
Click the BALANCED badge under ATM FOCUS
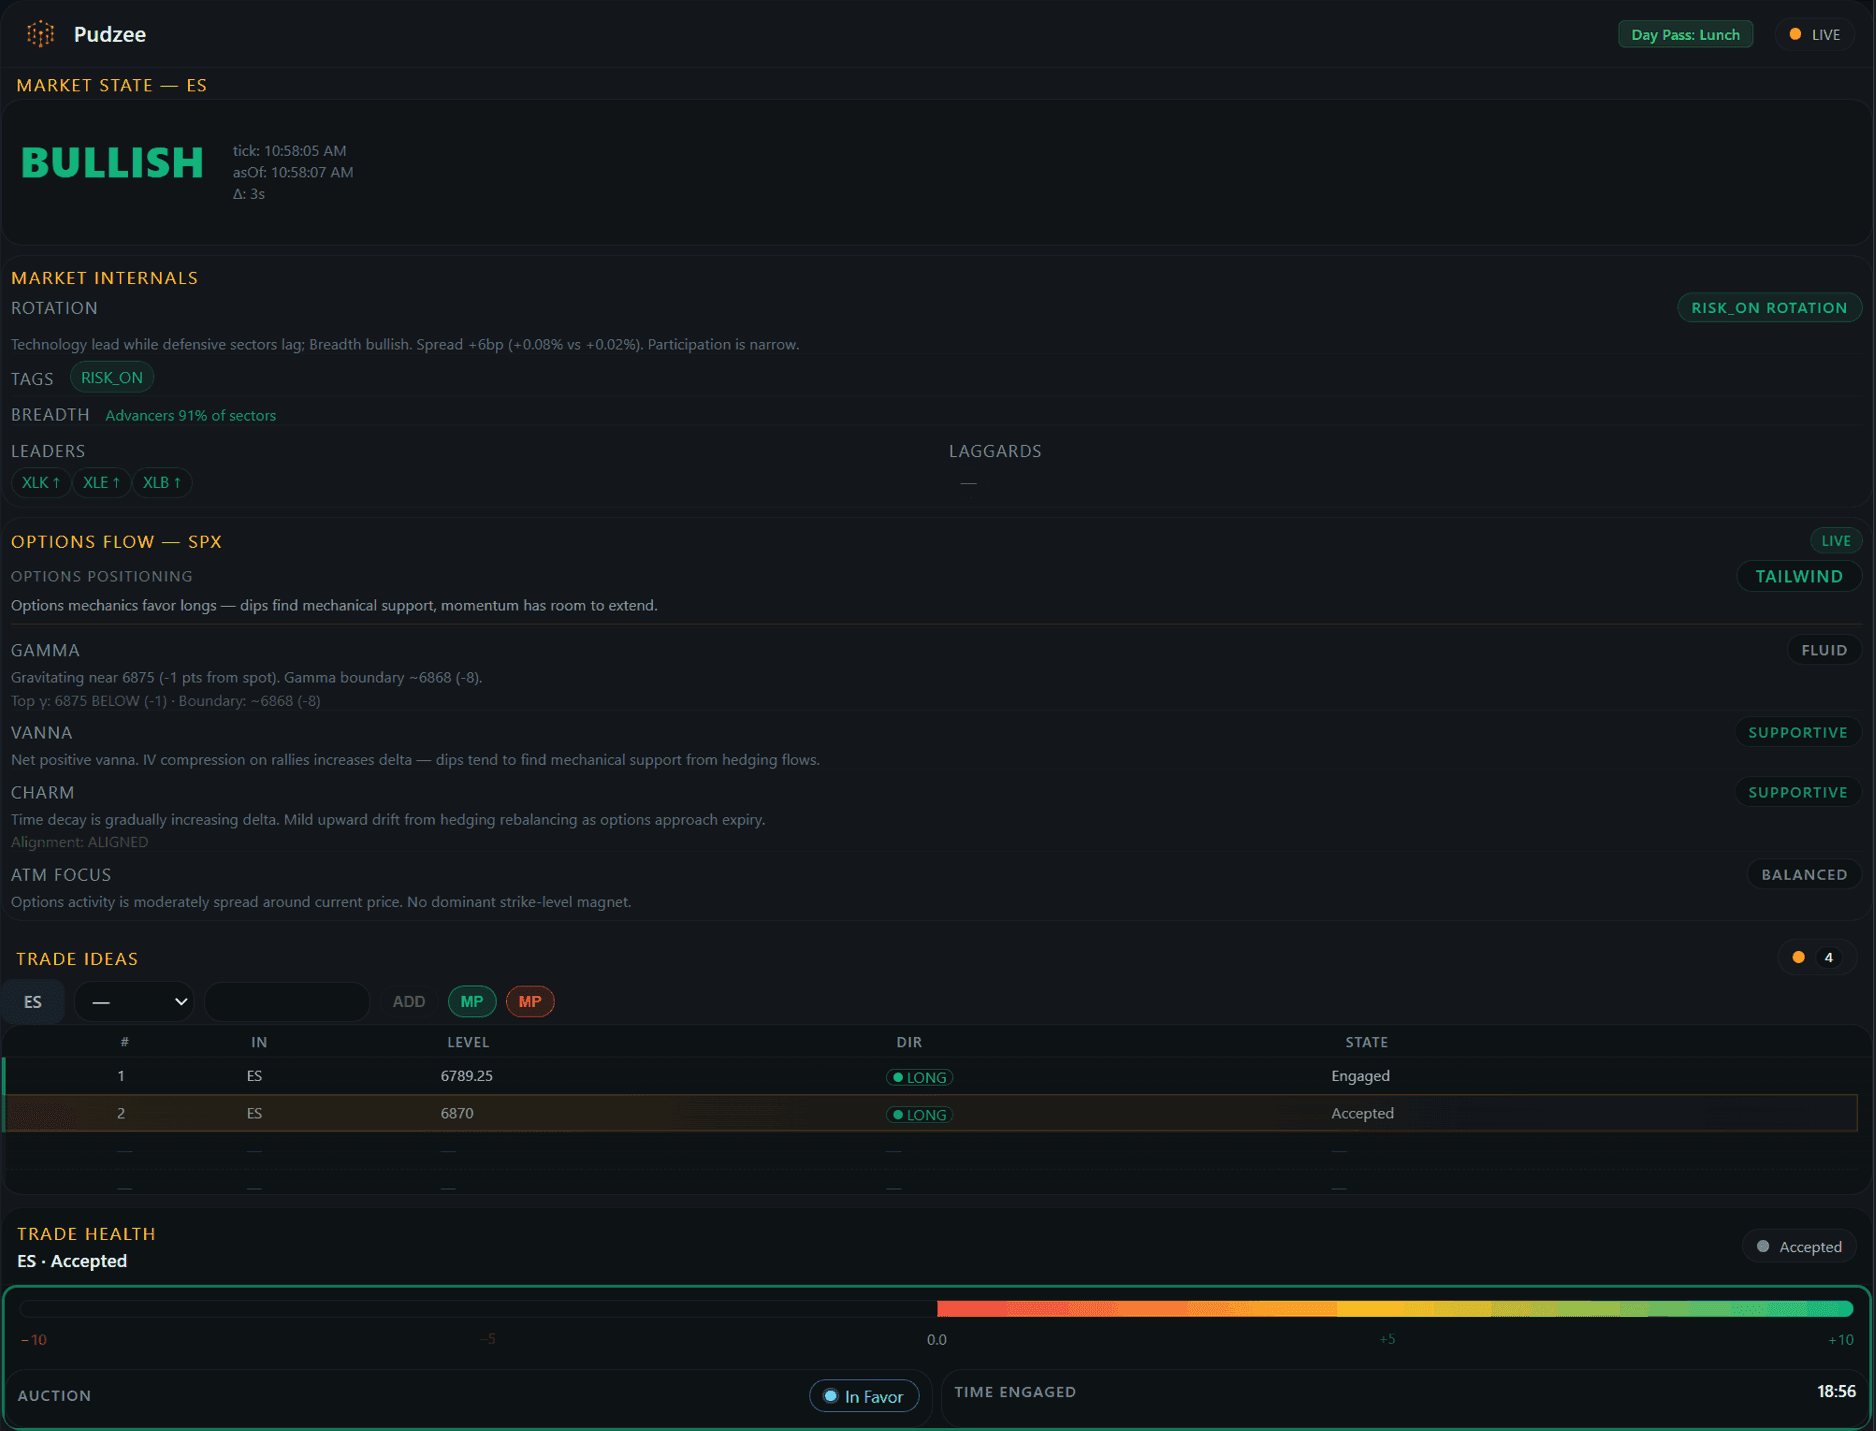tap(1804, 874)
